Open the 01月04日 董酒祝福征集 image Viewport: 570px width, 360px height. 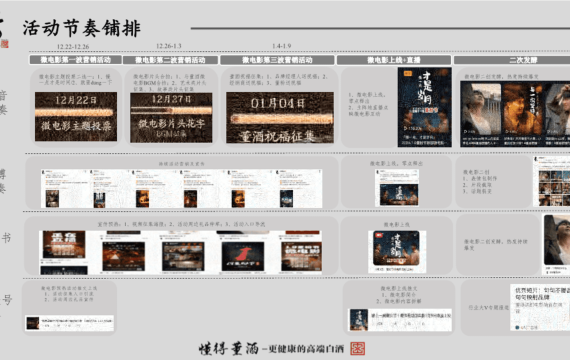point(280,117)
